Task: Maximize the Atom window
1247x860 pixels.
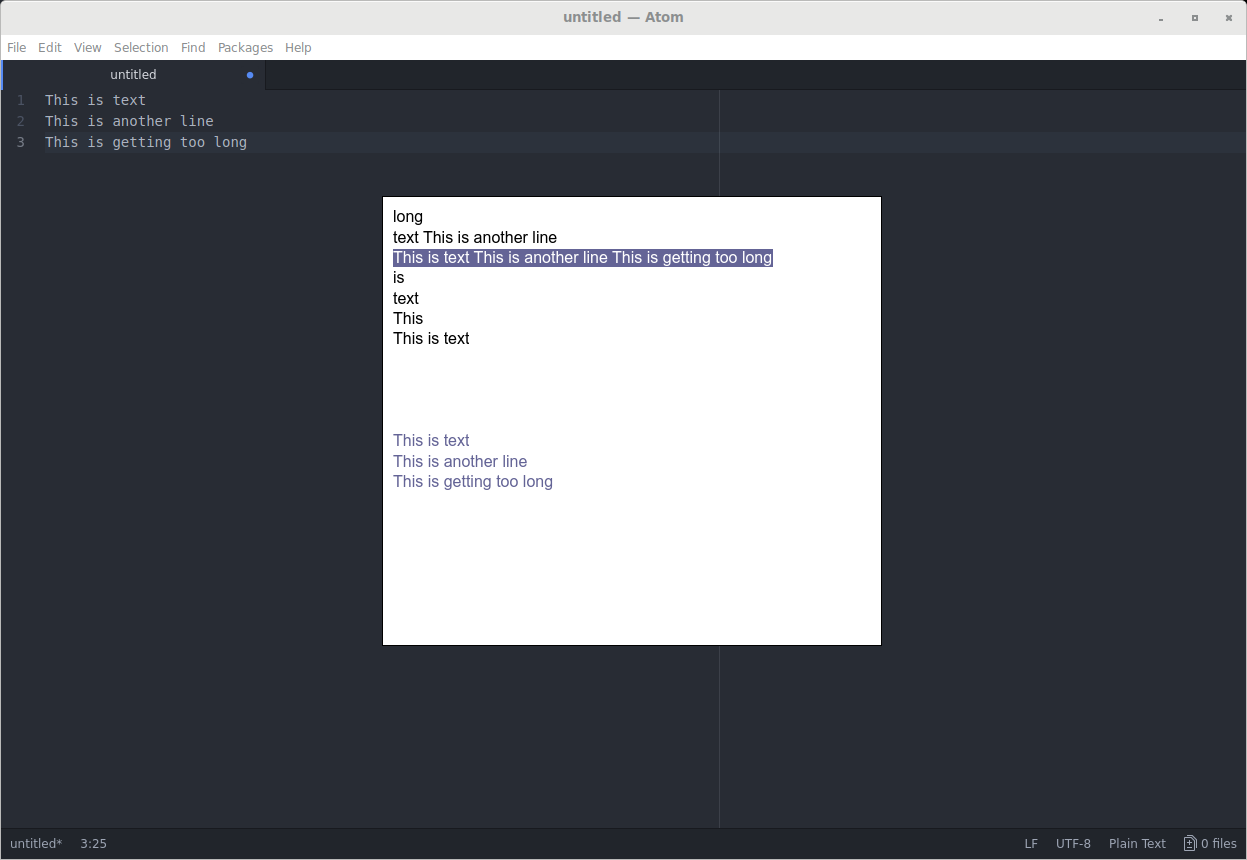Action: (1194, 18)
